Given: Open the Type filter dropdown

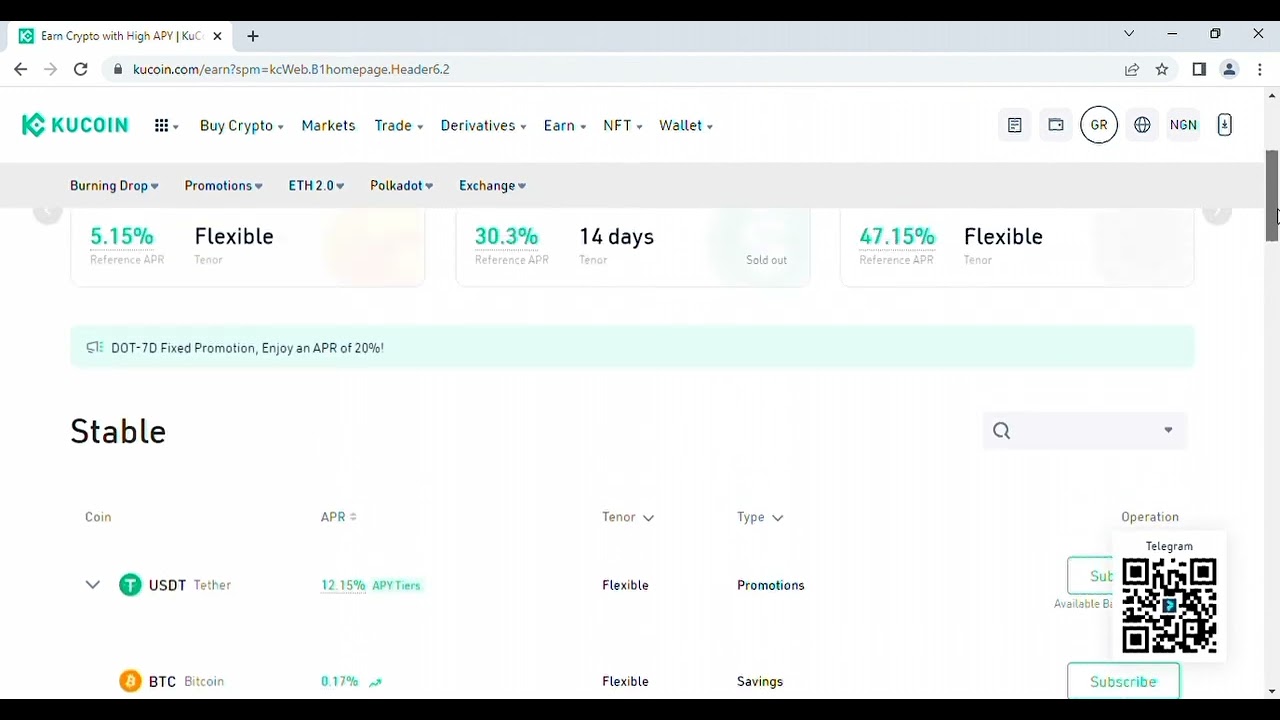Looking at the screenshot, I should tap(760, 517).
